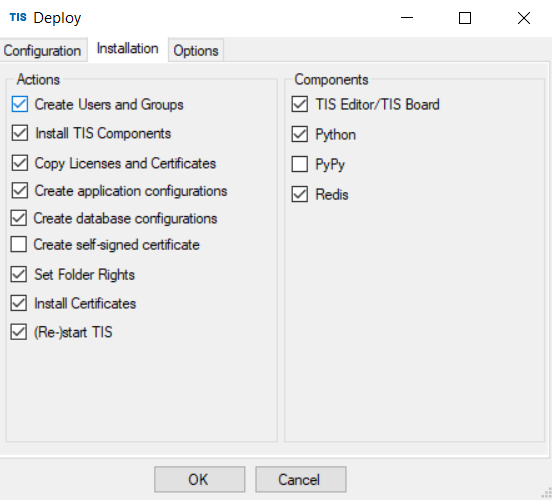The height and width of the screenshot is (500, 552).
Task: Cancel the Deploy dialog
Action: tap(301, 479)
